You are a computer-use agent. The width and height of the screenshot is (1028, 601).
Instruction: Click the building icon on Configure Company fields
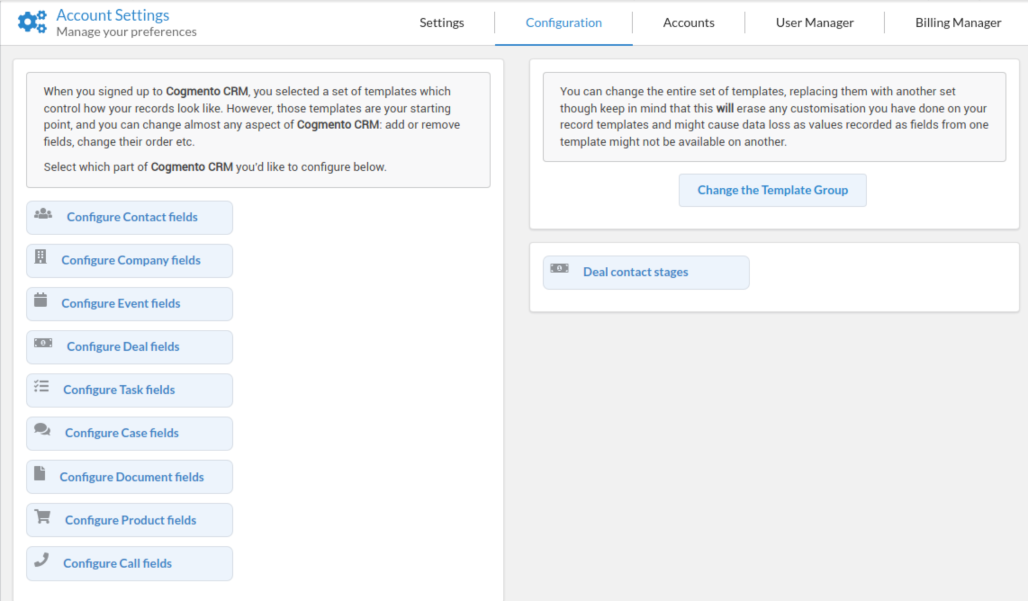(41, 259)
